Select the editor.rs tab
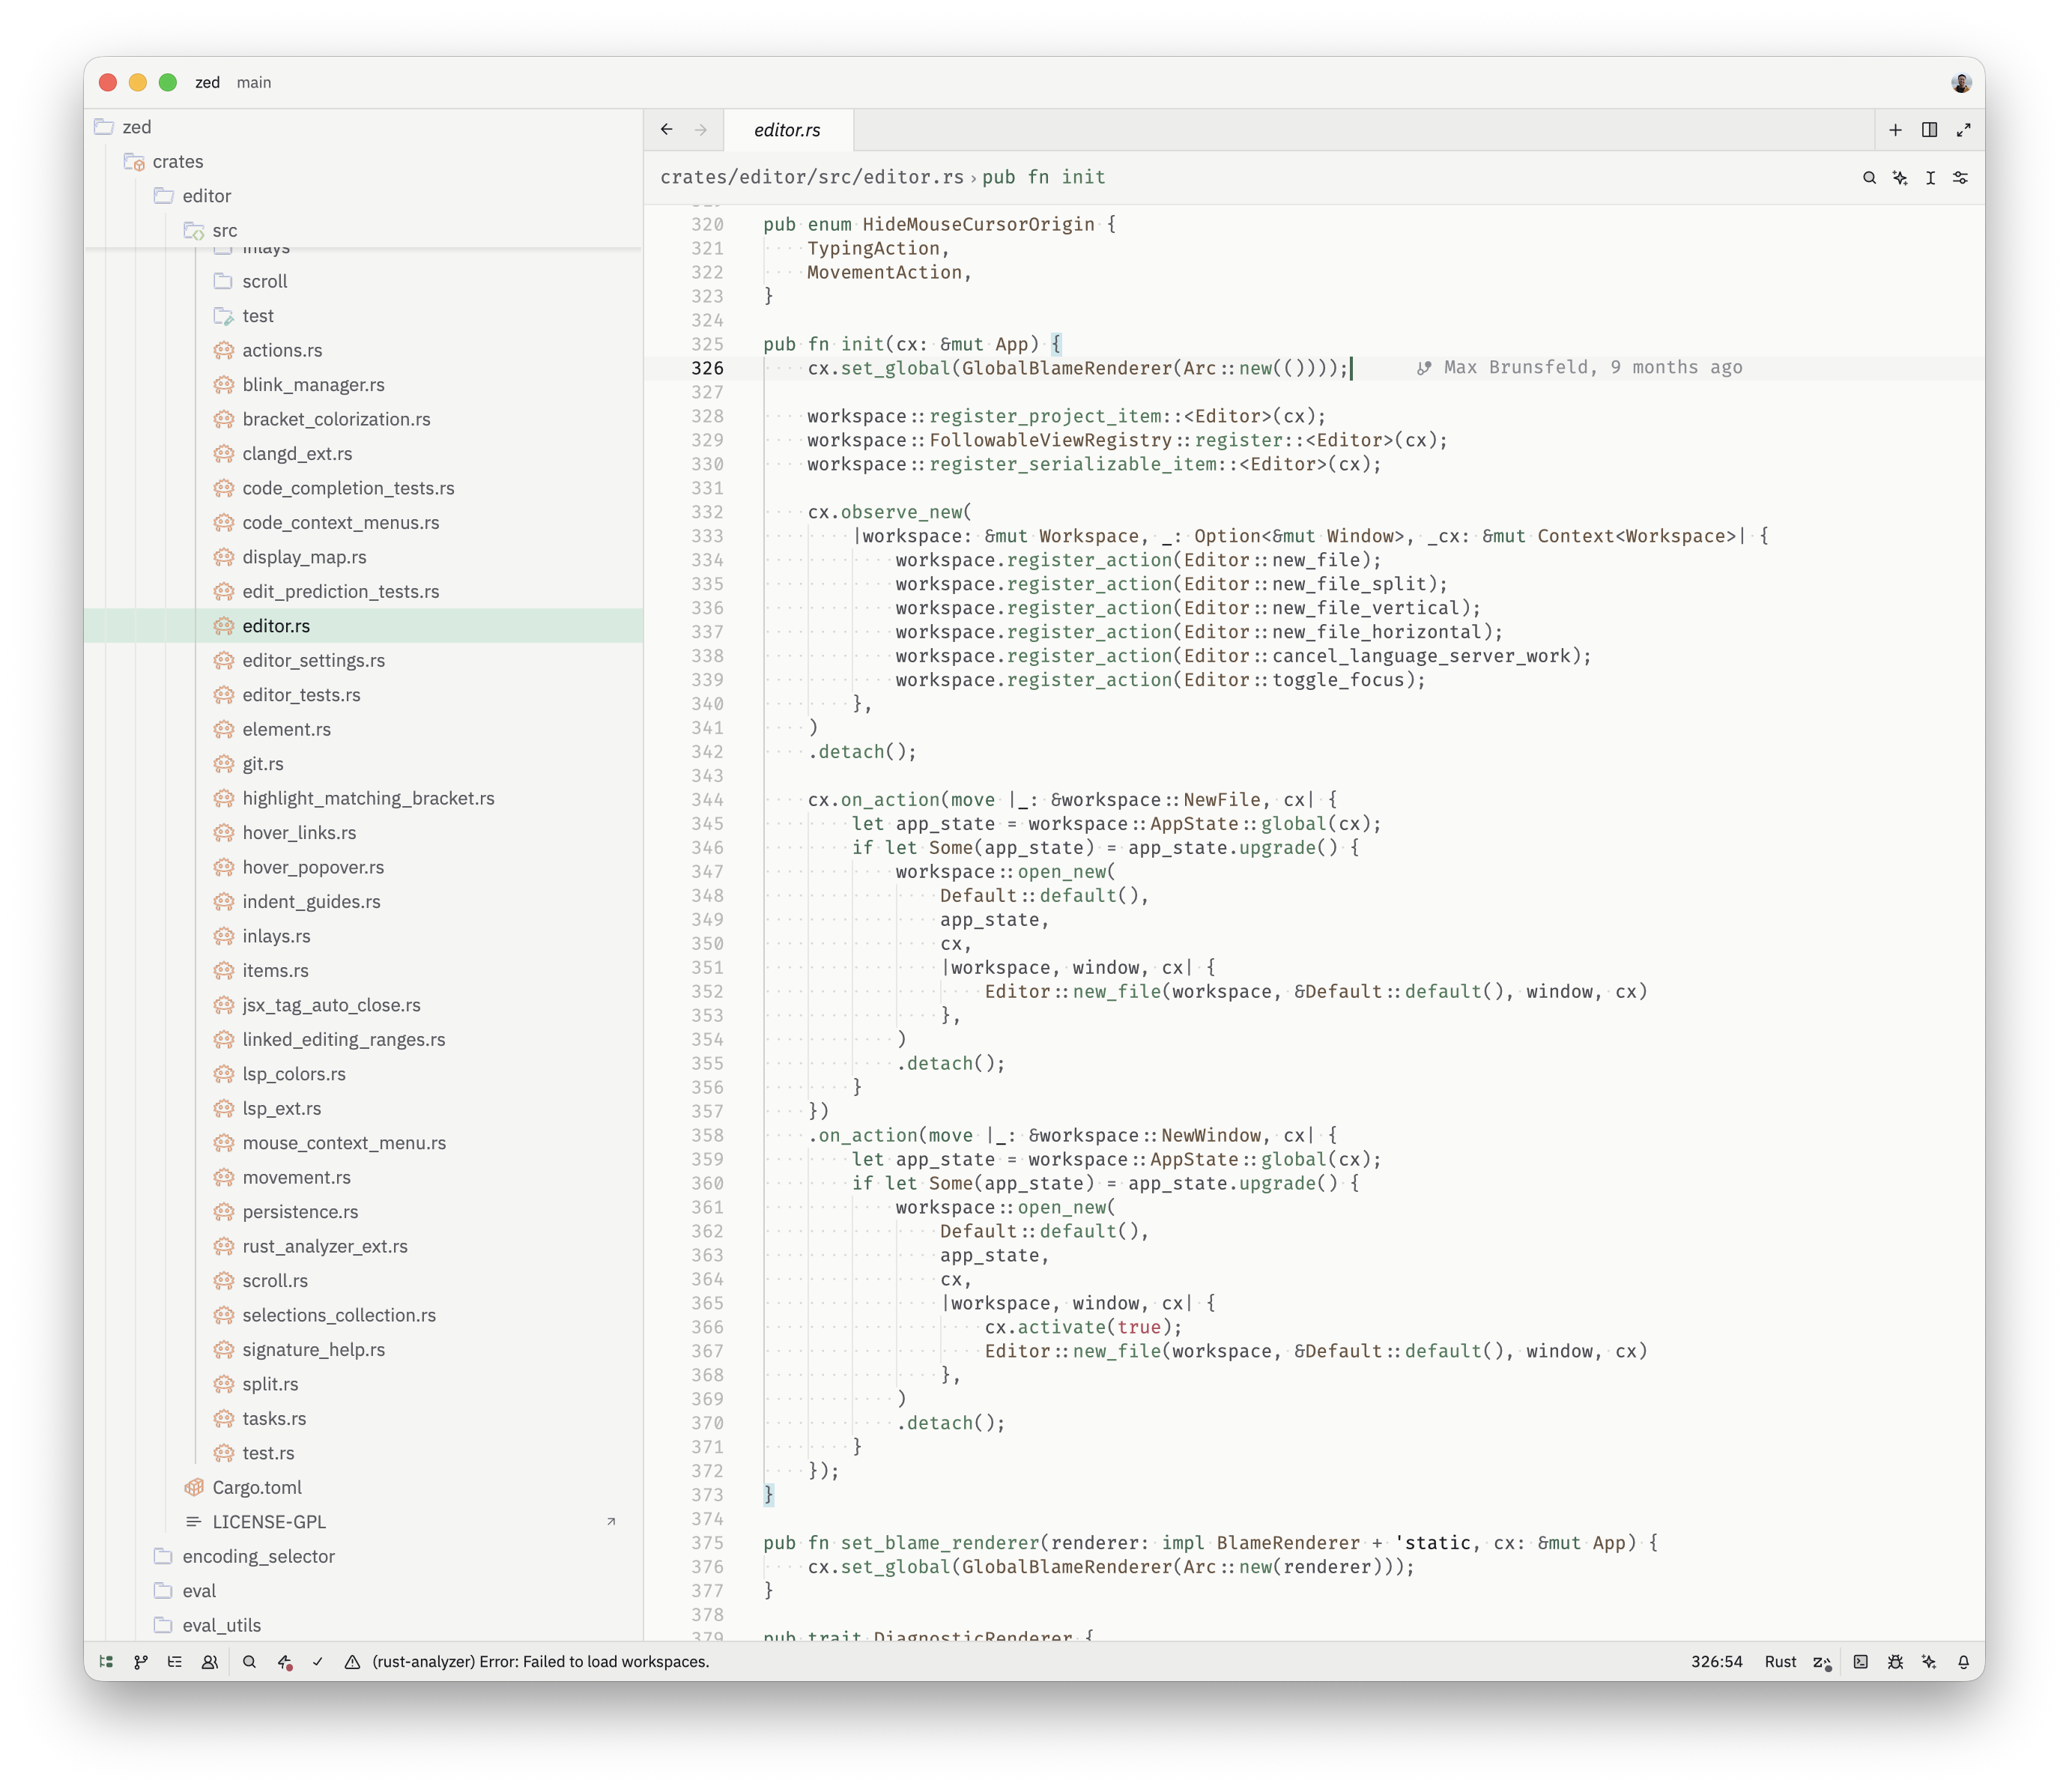The width and height of the screenshot is (2069, 1792). (787, 130)
